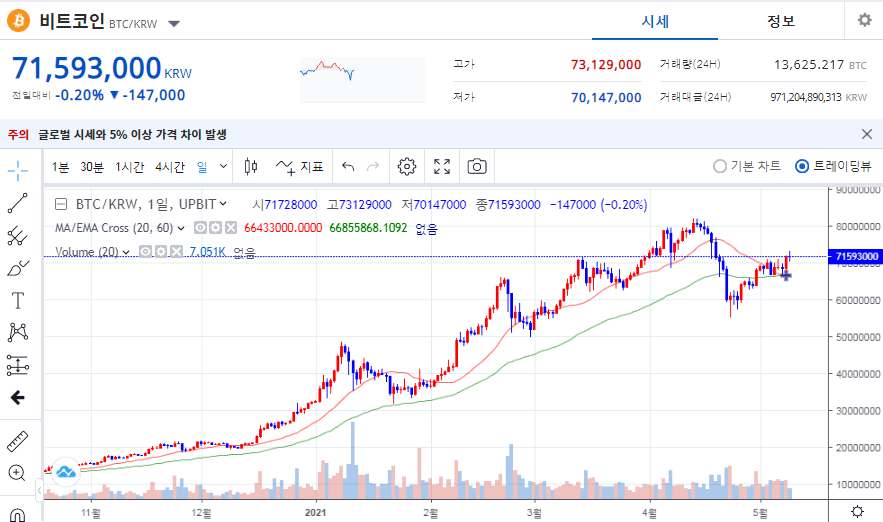
Task: Remove the MA/EMA Cross indicator
Action: click(231, 227)
